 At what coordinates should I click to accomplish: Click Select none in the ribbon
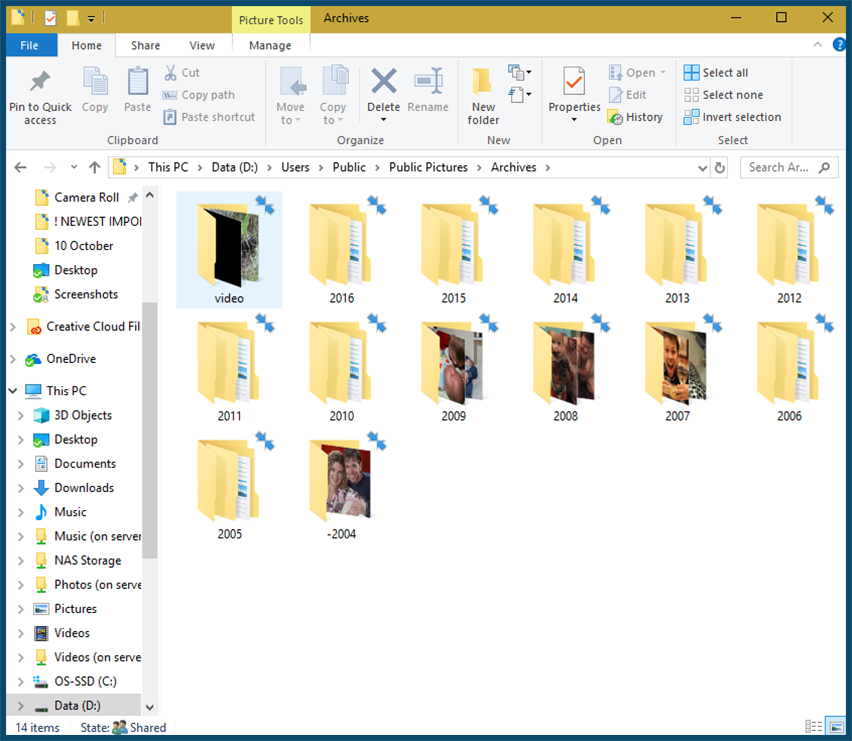pos(723,95)
